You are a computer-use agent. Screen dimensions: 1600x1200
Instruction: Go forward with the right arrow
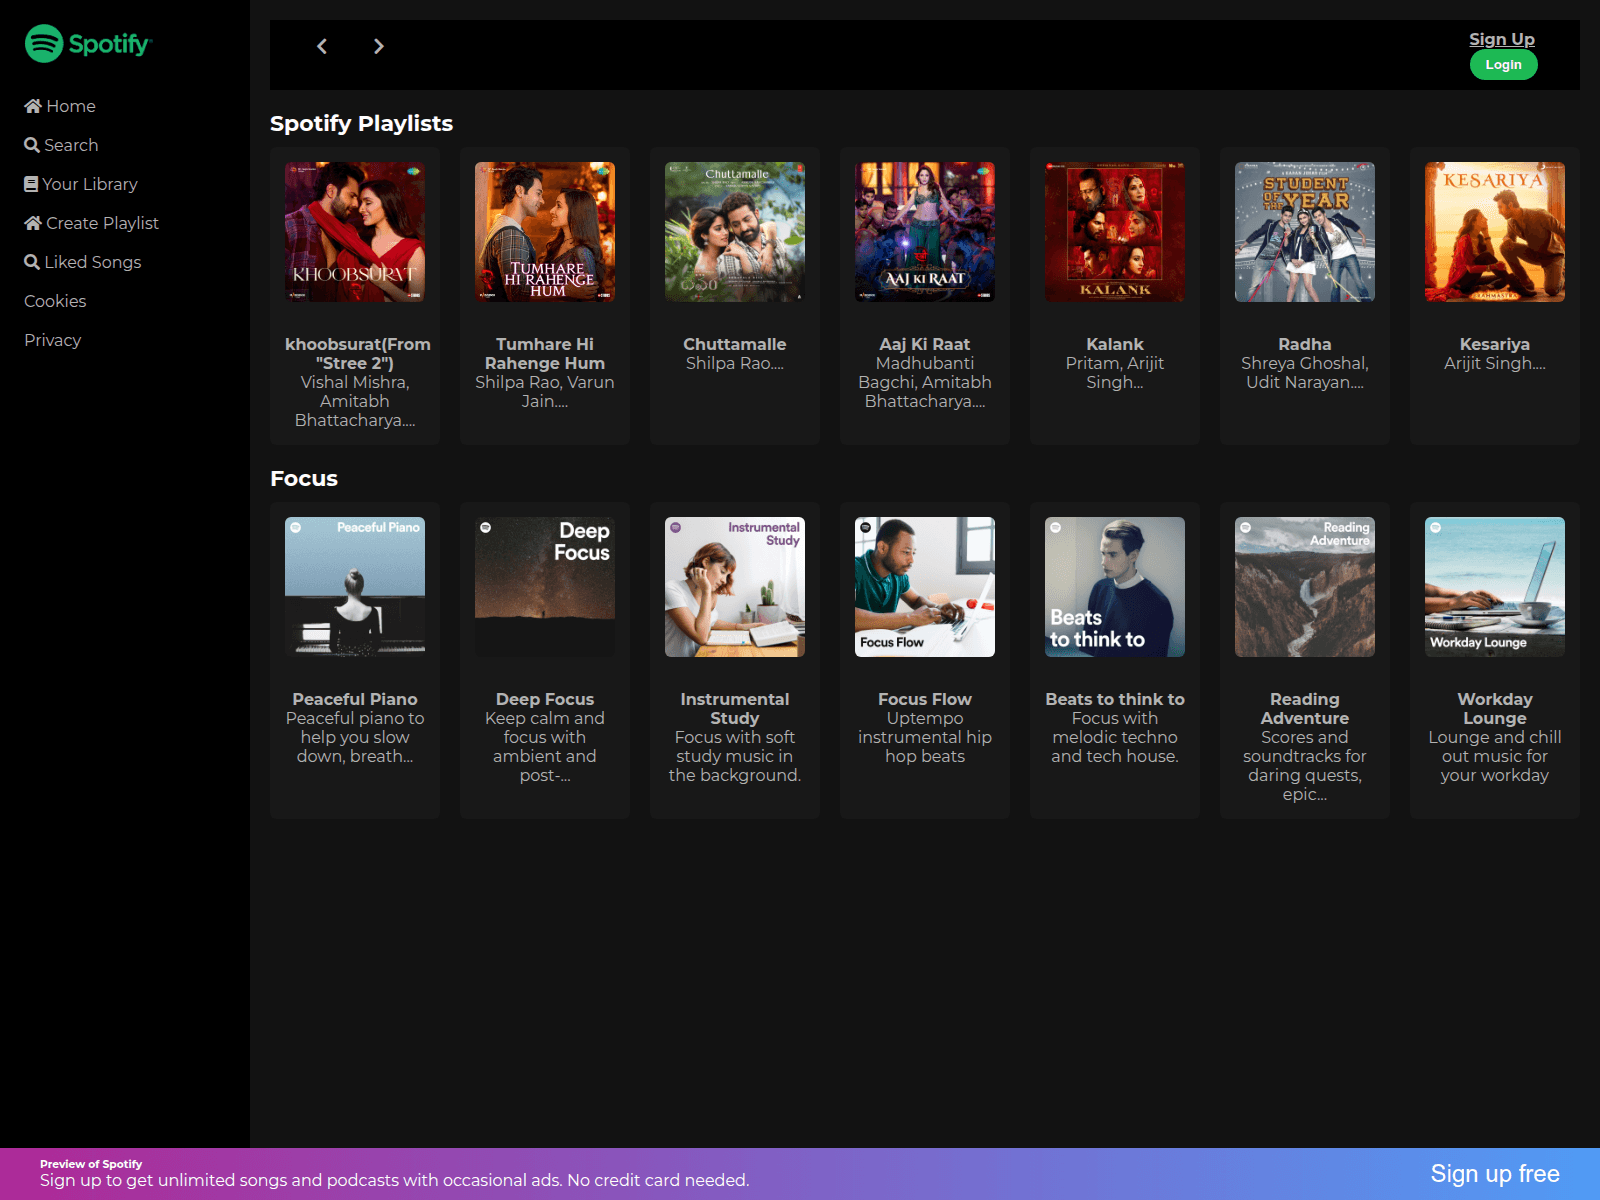pos(378,46)
